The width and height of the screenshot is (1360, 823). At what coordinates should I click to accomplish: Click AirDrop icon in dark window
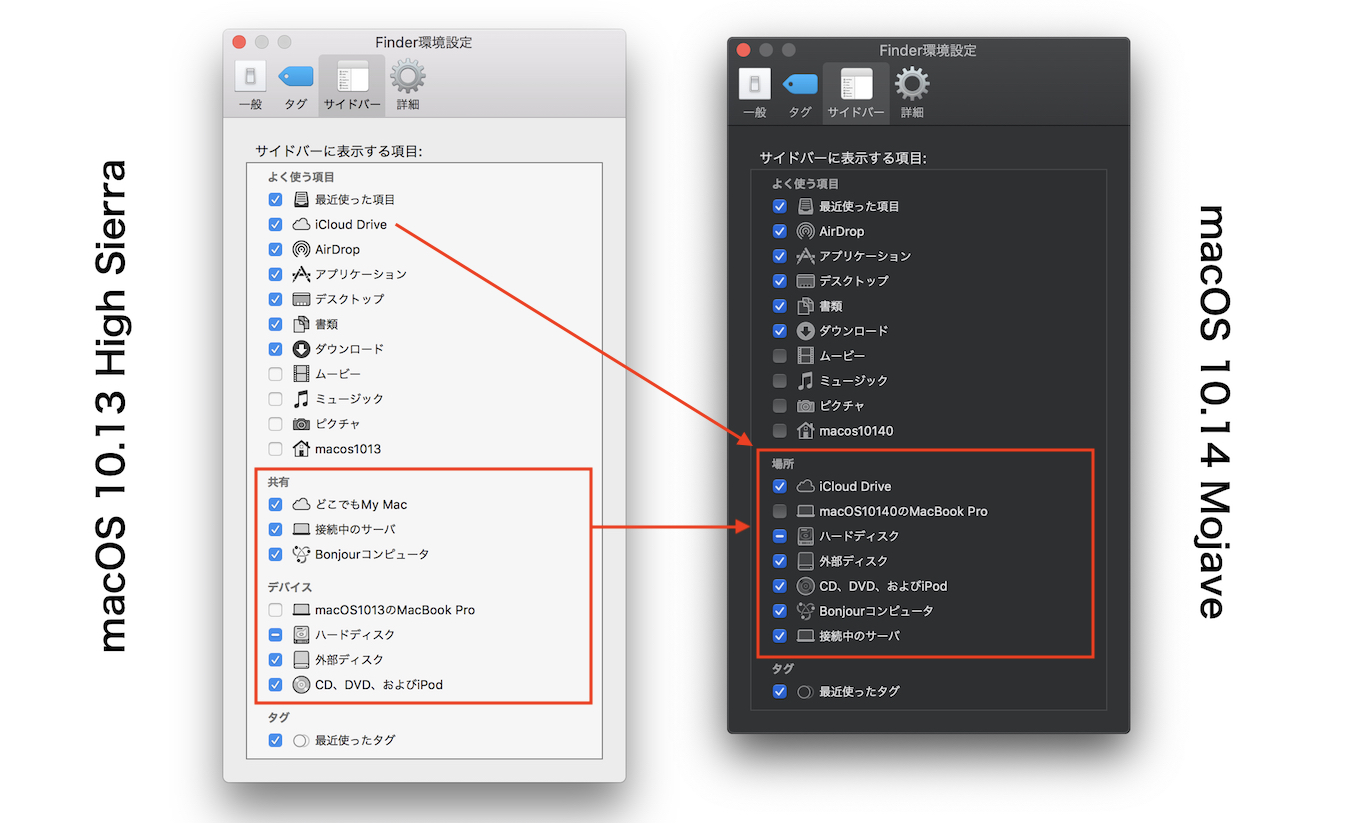[x=805, y=231]
